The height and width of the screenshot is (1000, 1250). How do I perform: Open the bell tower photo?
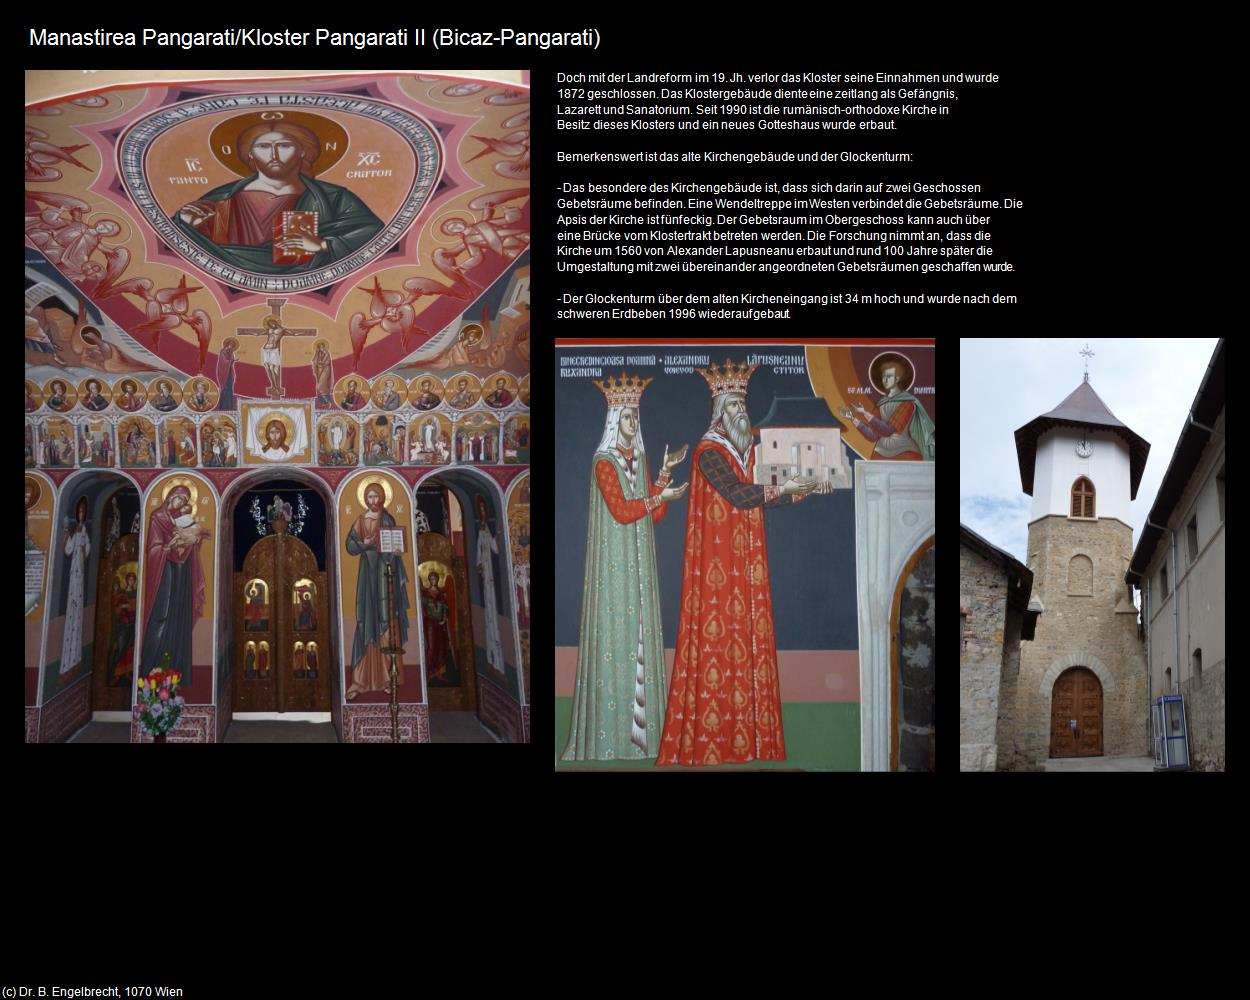point(1092,555)
